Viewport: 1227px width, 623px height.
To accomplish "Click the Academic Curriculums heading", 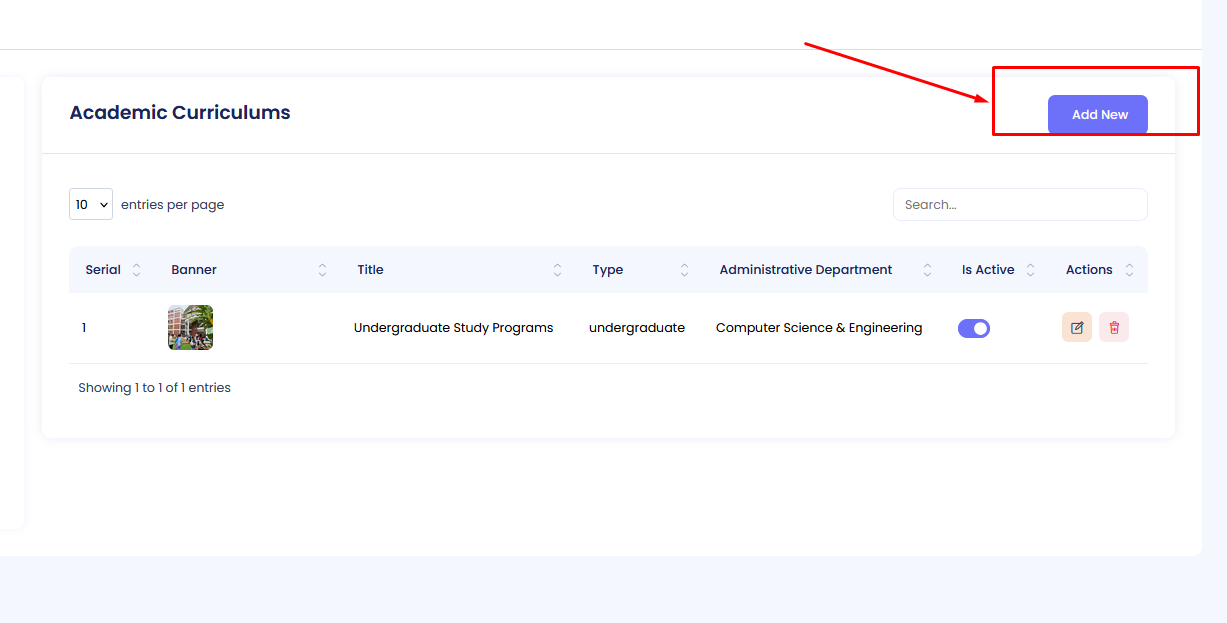I will 180,113.
